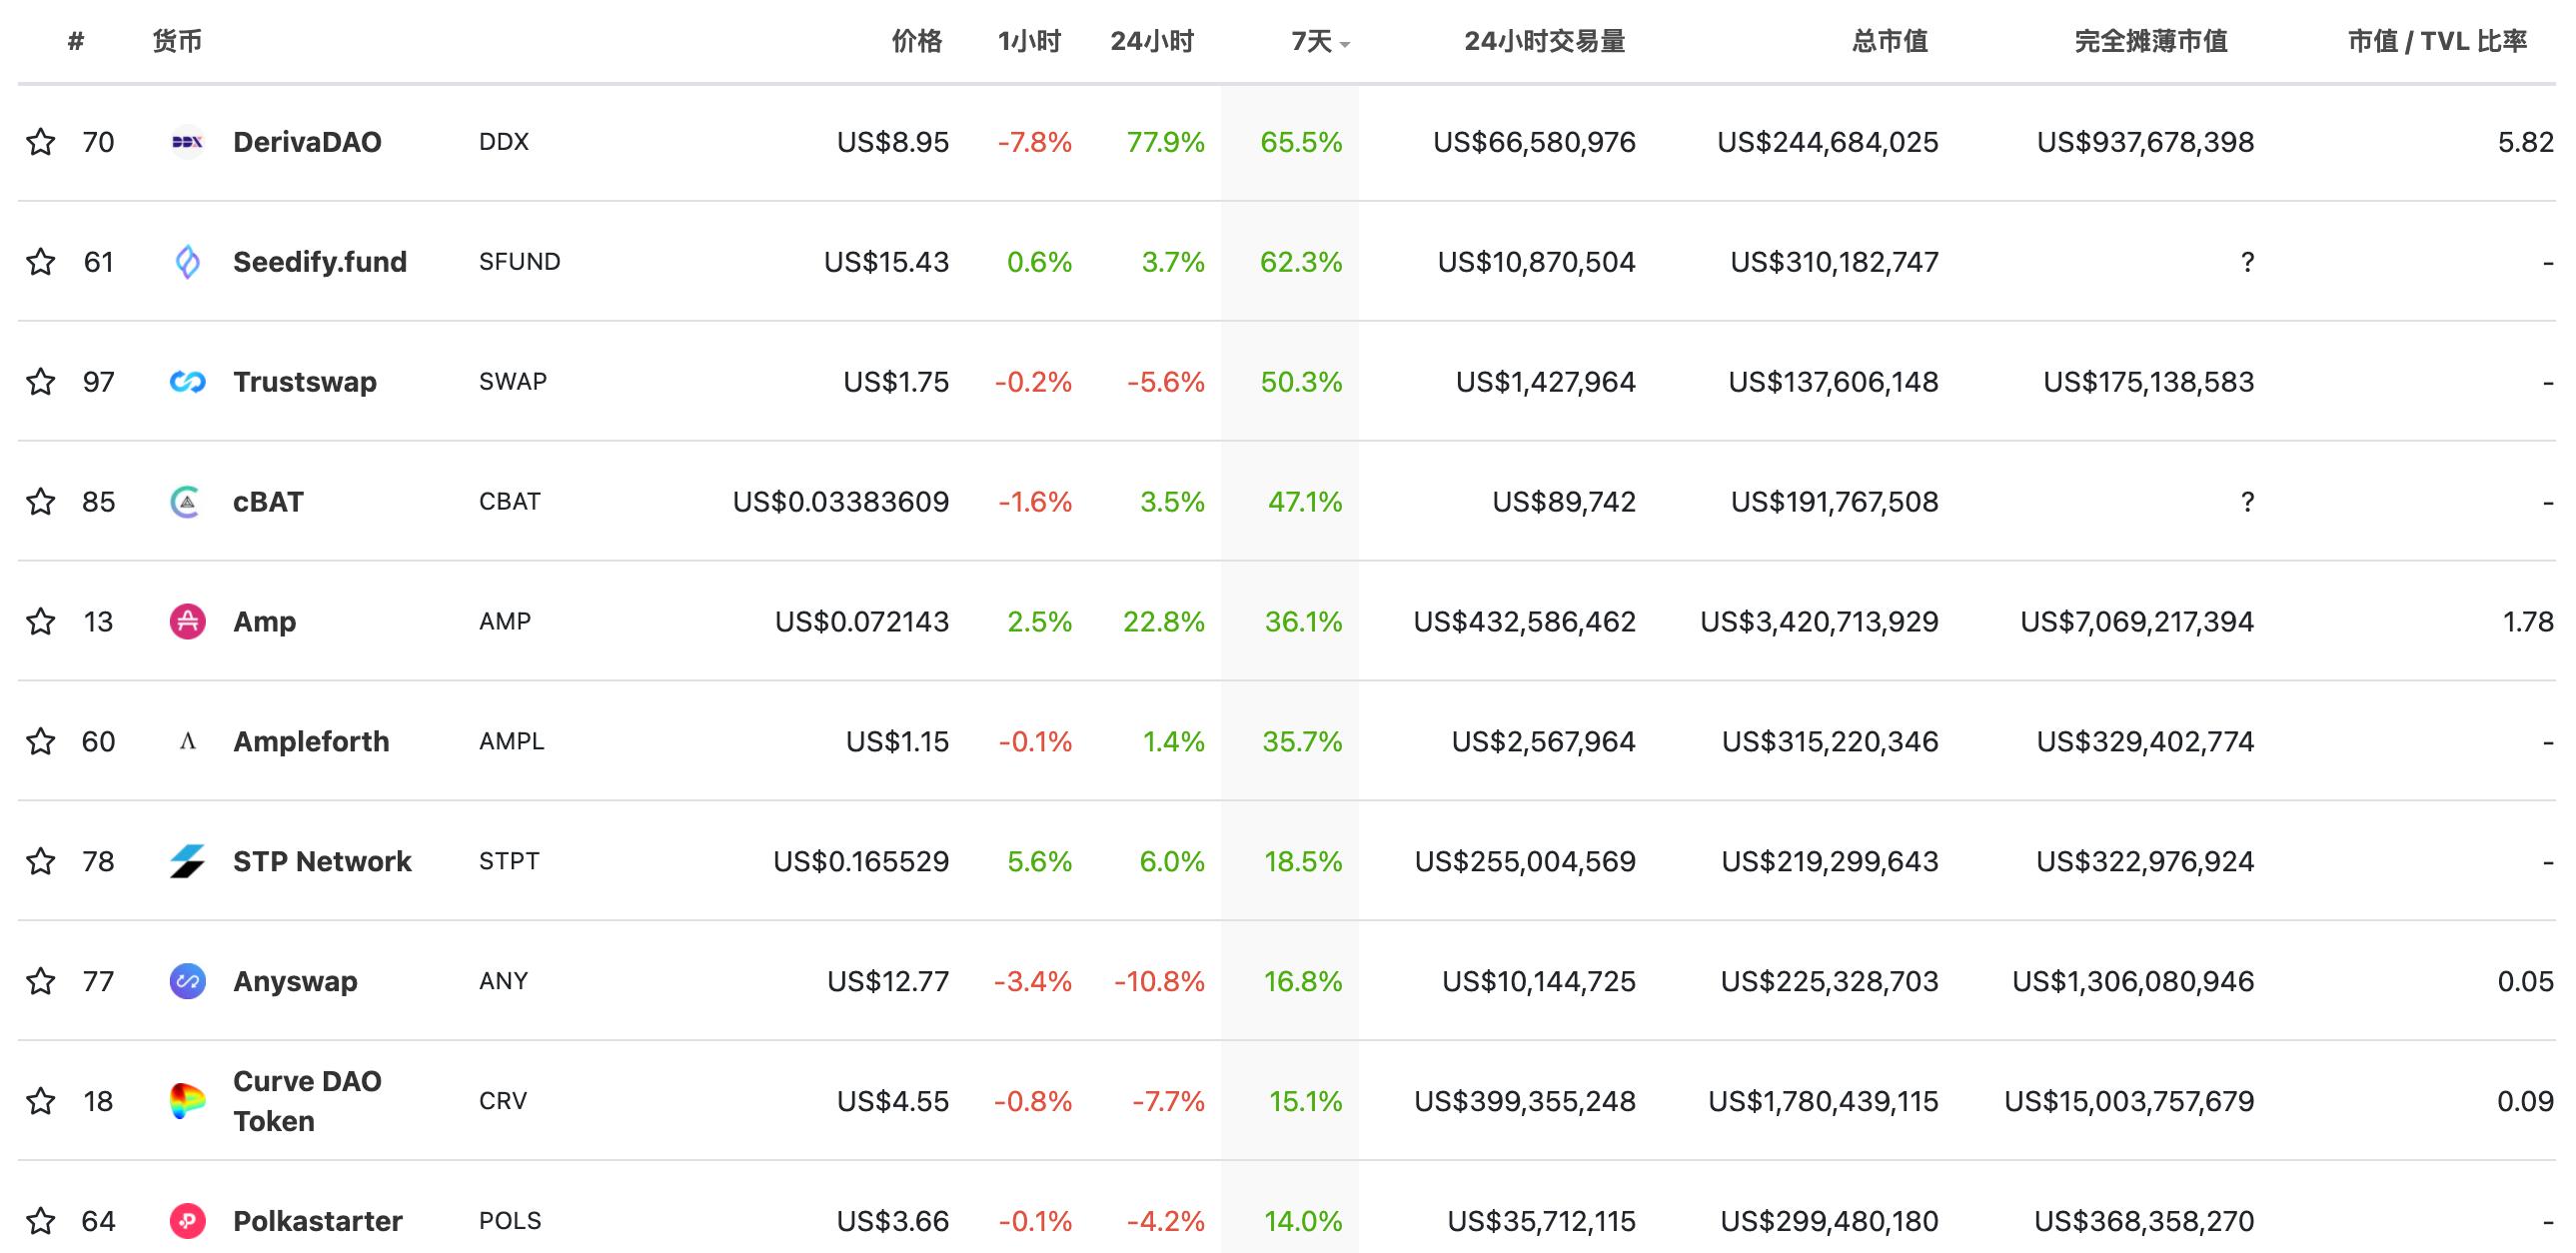Open the Ampleforth coin page link

point(311,742)
